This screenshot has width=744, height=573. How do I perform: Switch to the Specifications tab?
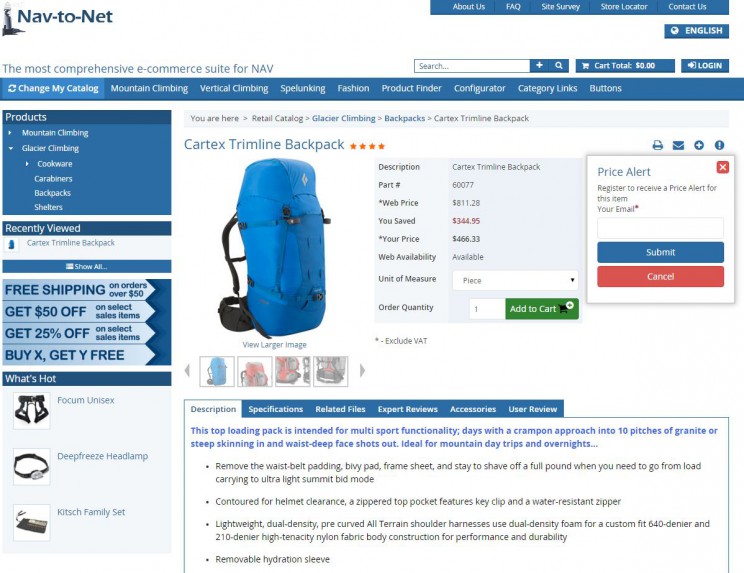[x=275, y=409]
